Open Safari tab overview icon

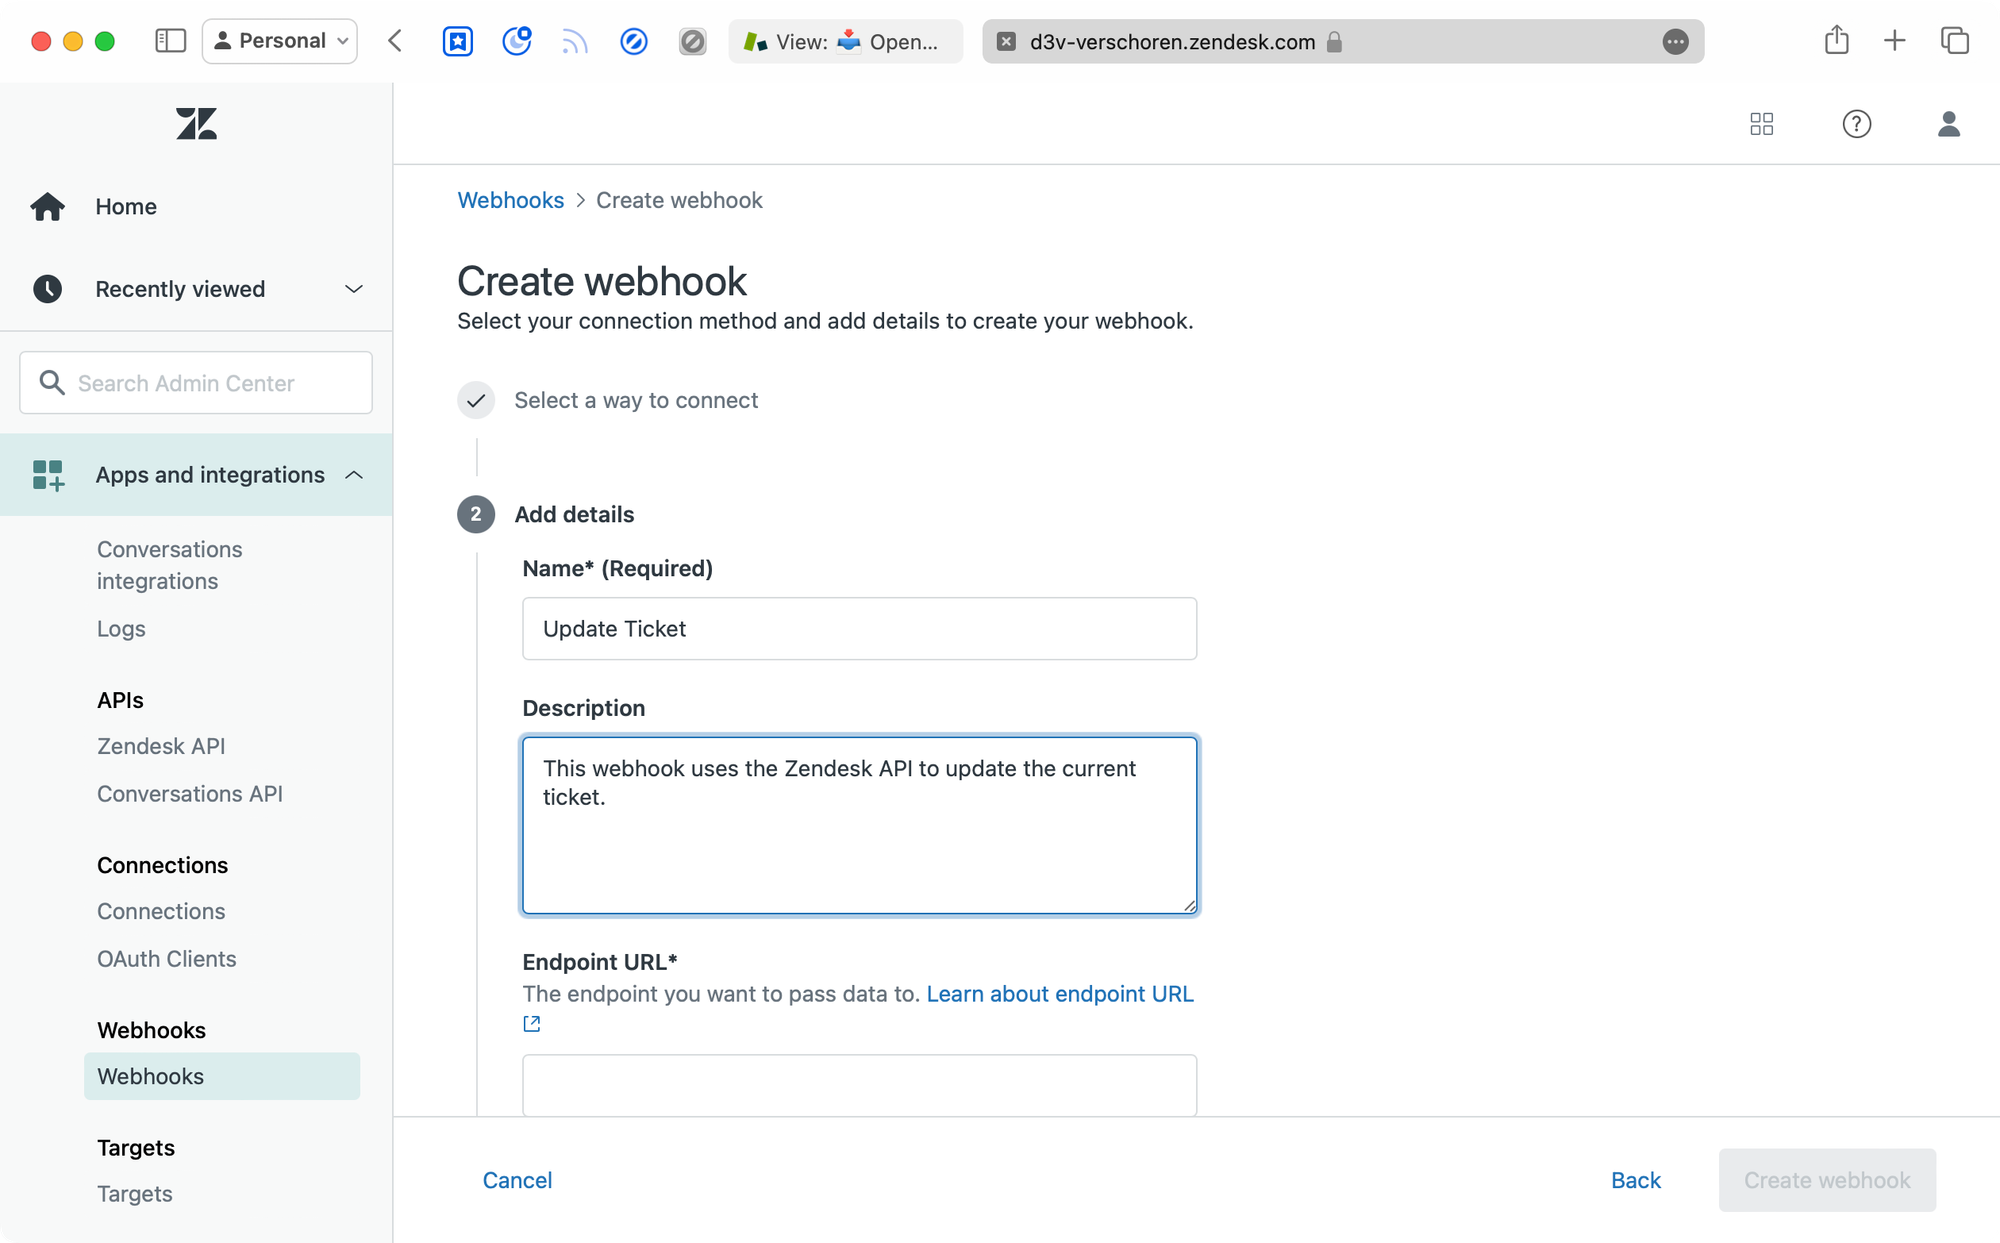point(1954,41)
